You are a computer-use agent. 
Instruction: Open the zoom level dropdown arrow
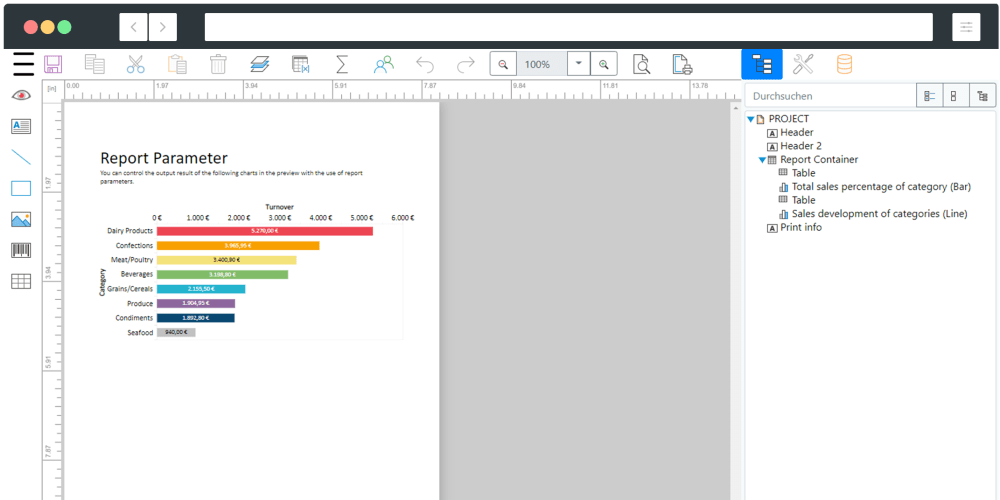coord(579,64)
